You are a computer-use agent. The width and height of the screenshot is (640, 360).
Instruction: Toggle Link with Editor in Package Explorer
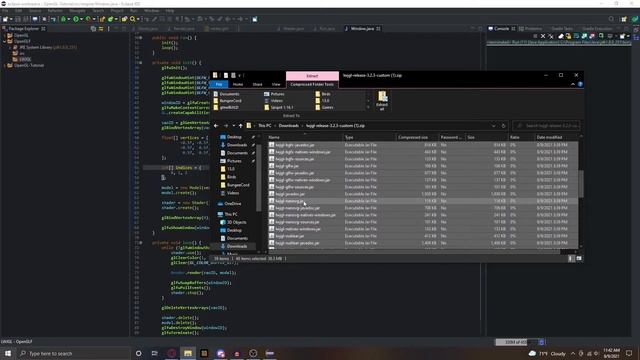click(101, 29)
